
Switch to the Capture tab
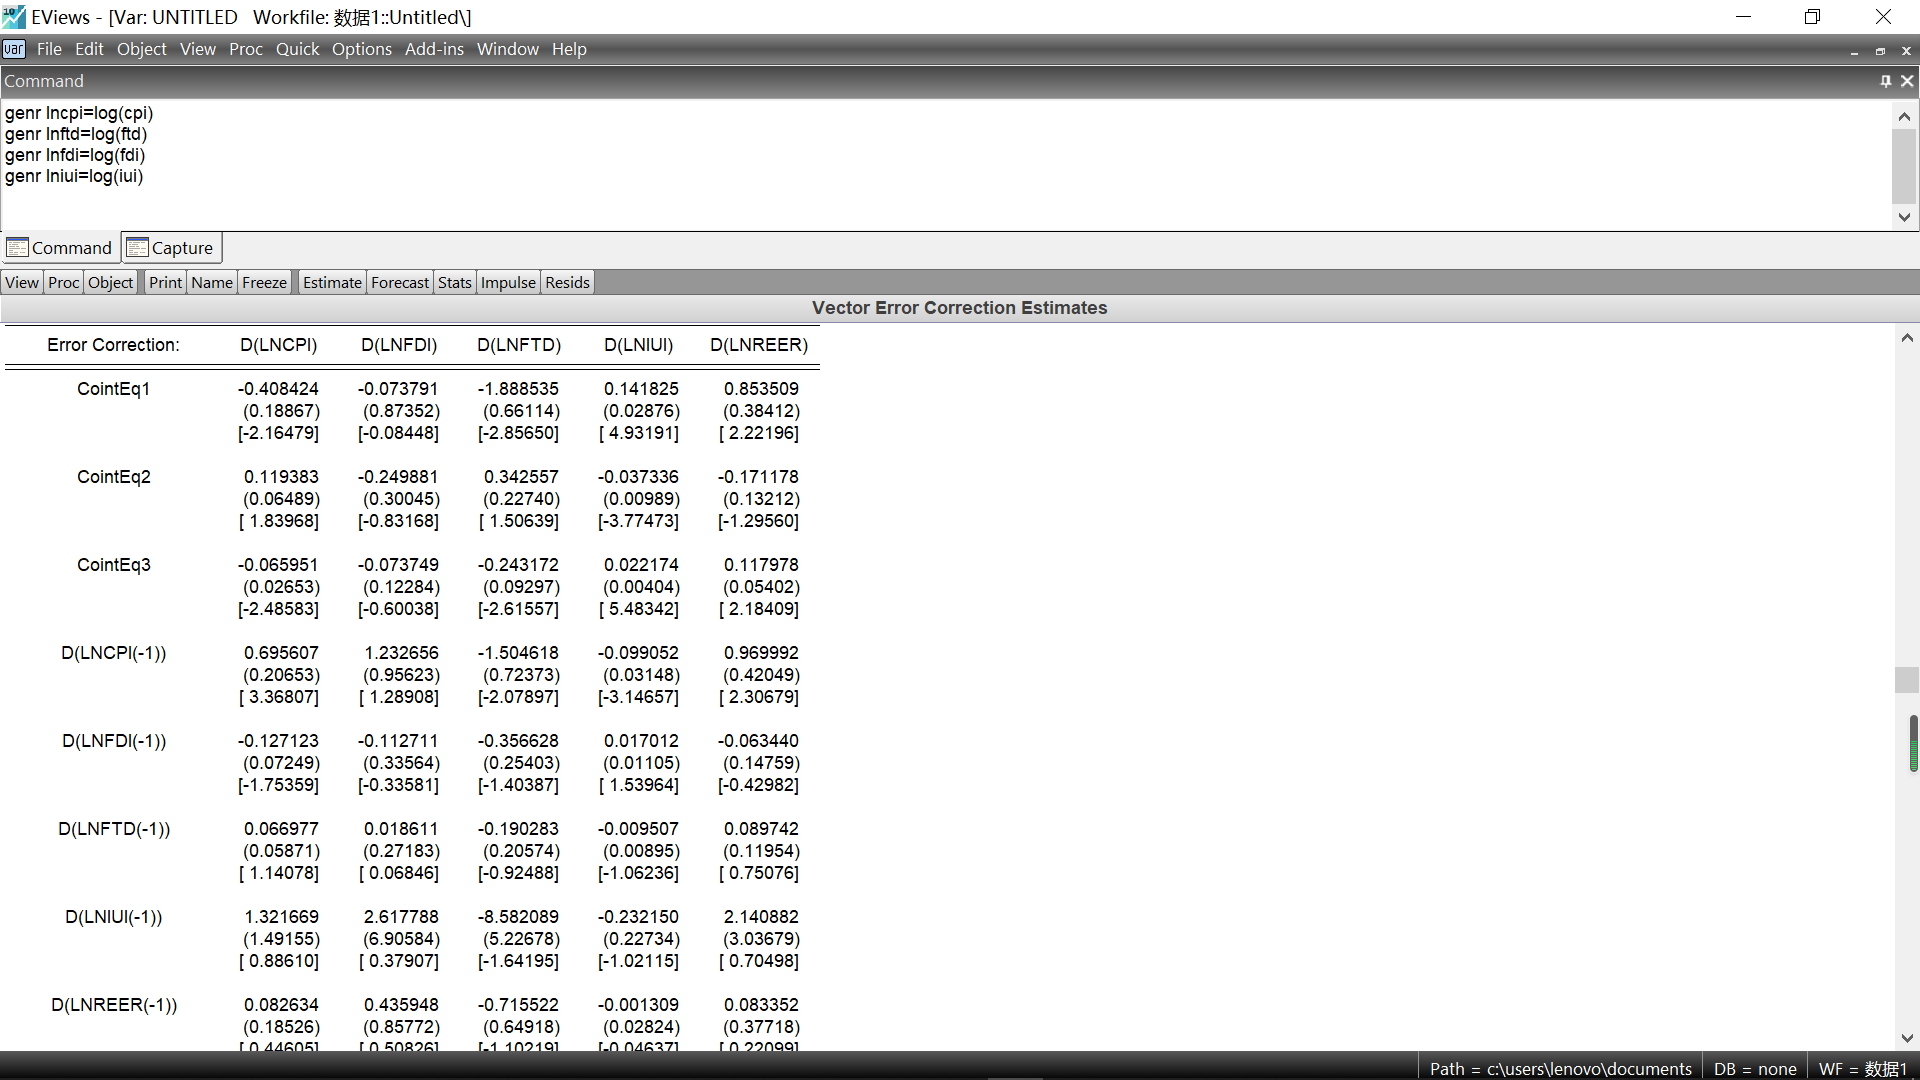point(171,248)
